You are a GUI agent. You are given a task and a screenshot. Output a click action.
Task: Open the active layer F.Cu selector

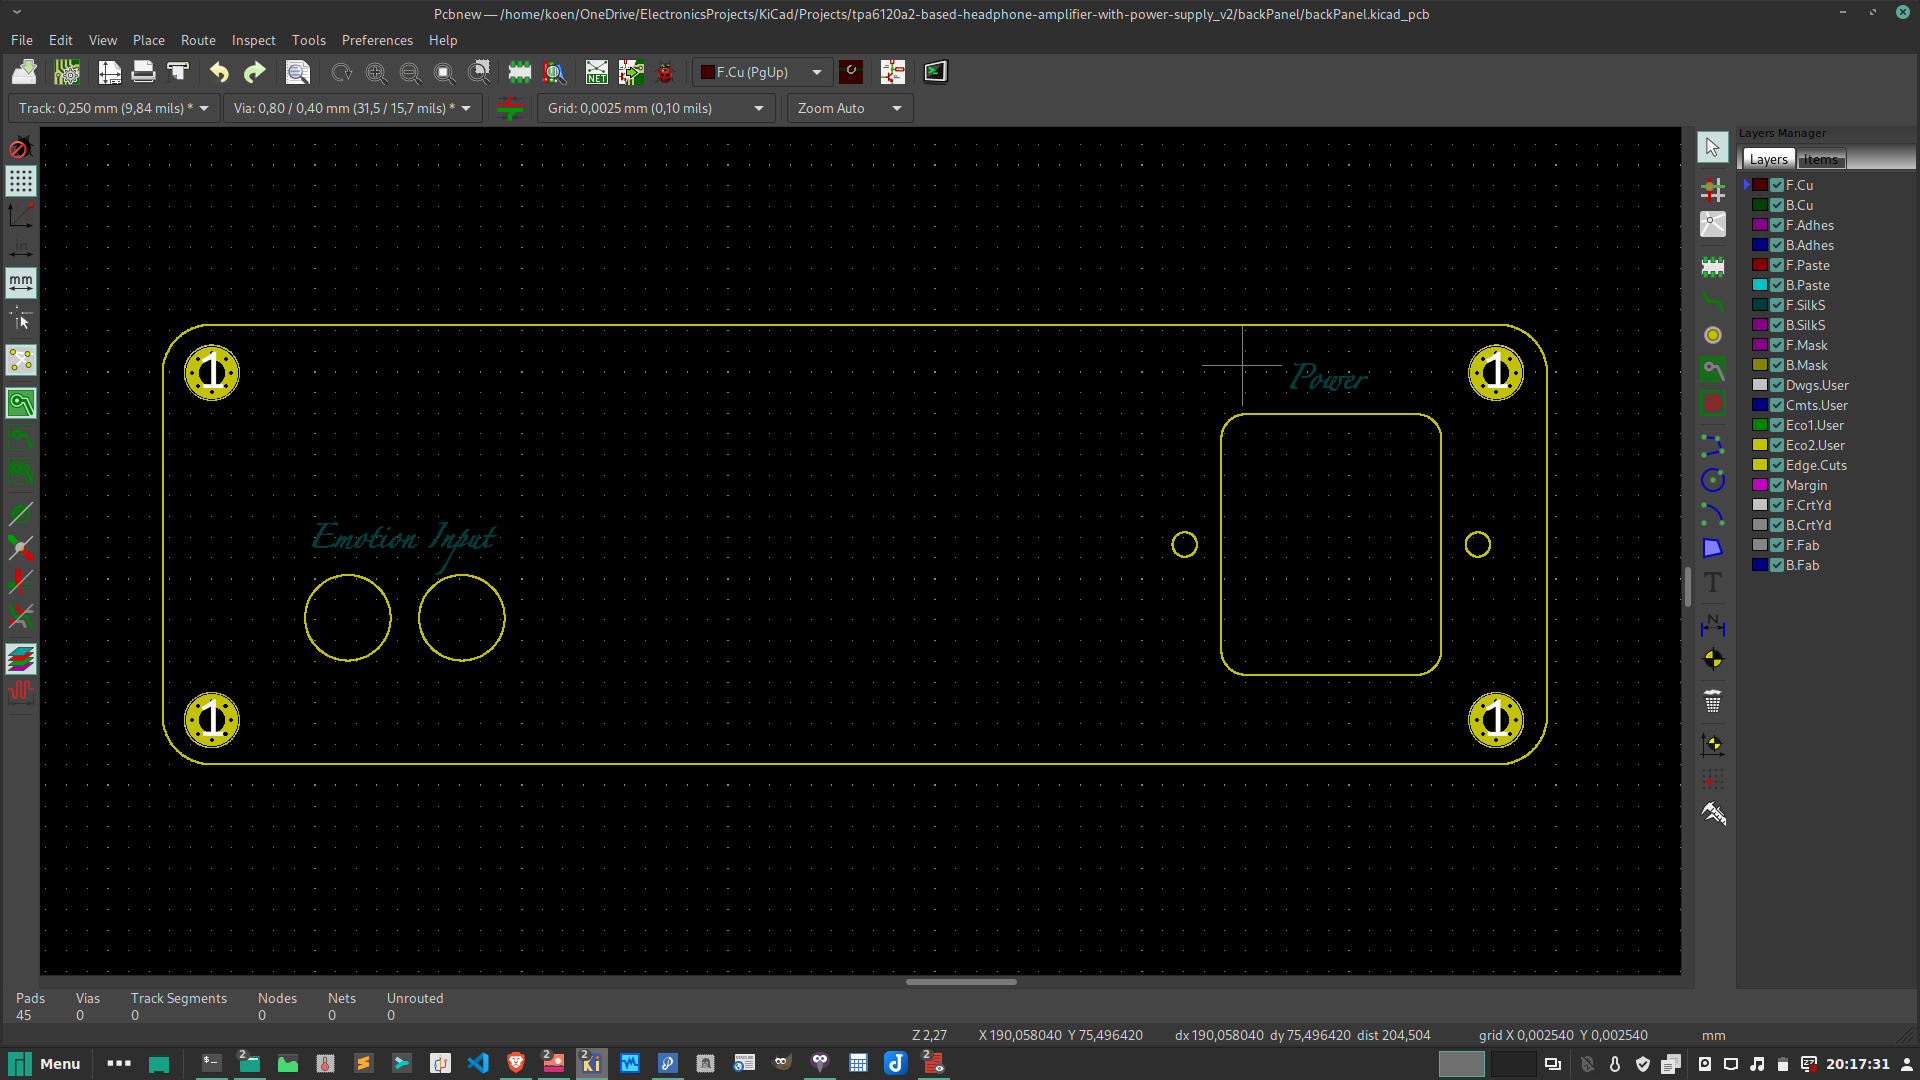point(762,72)
